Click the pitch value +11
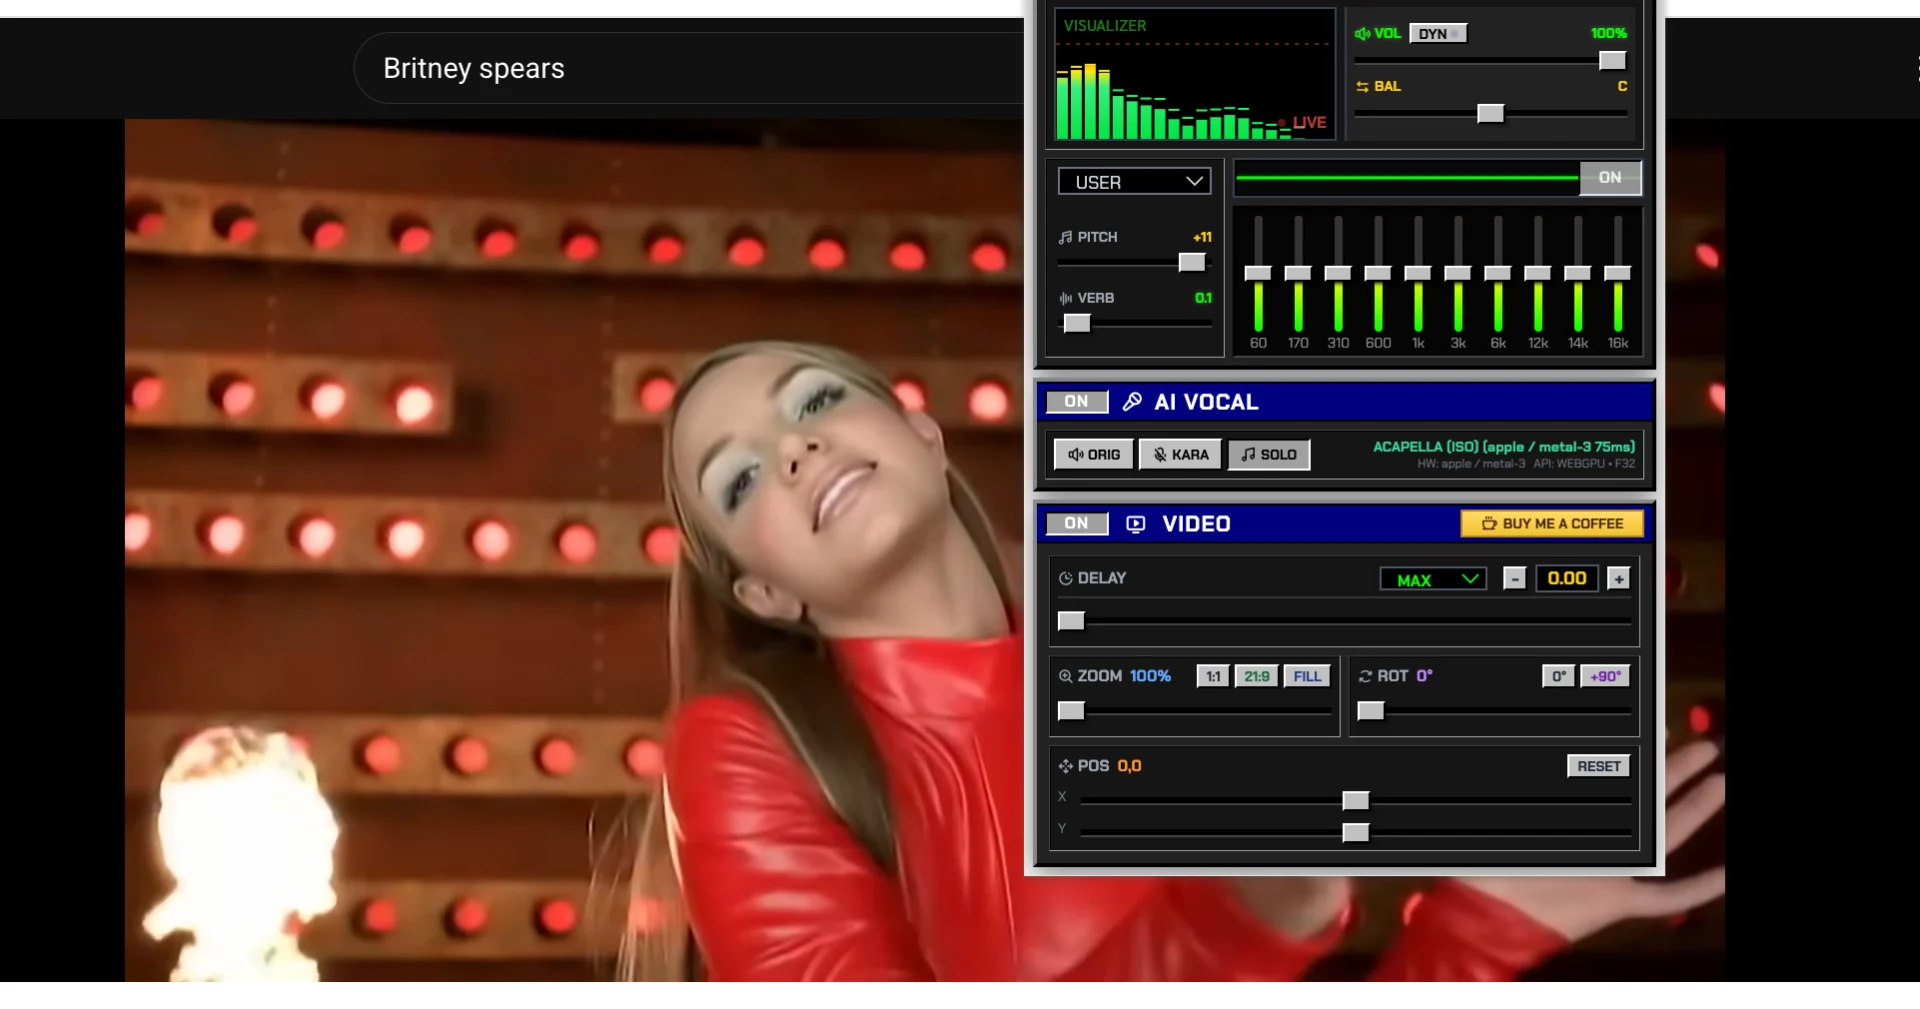 [x=1202, y=238]
